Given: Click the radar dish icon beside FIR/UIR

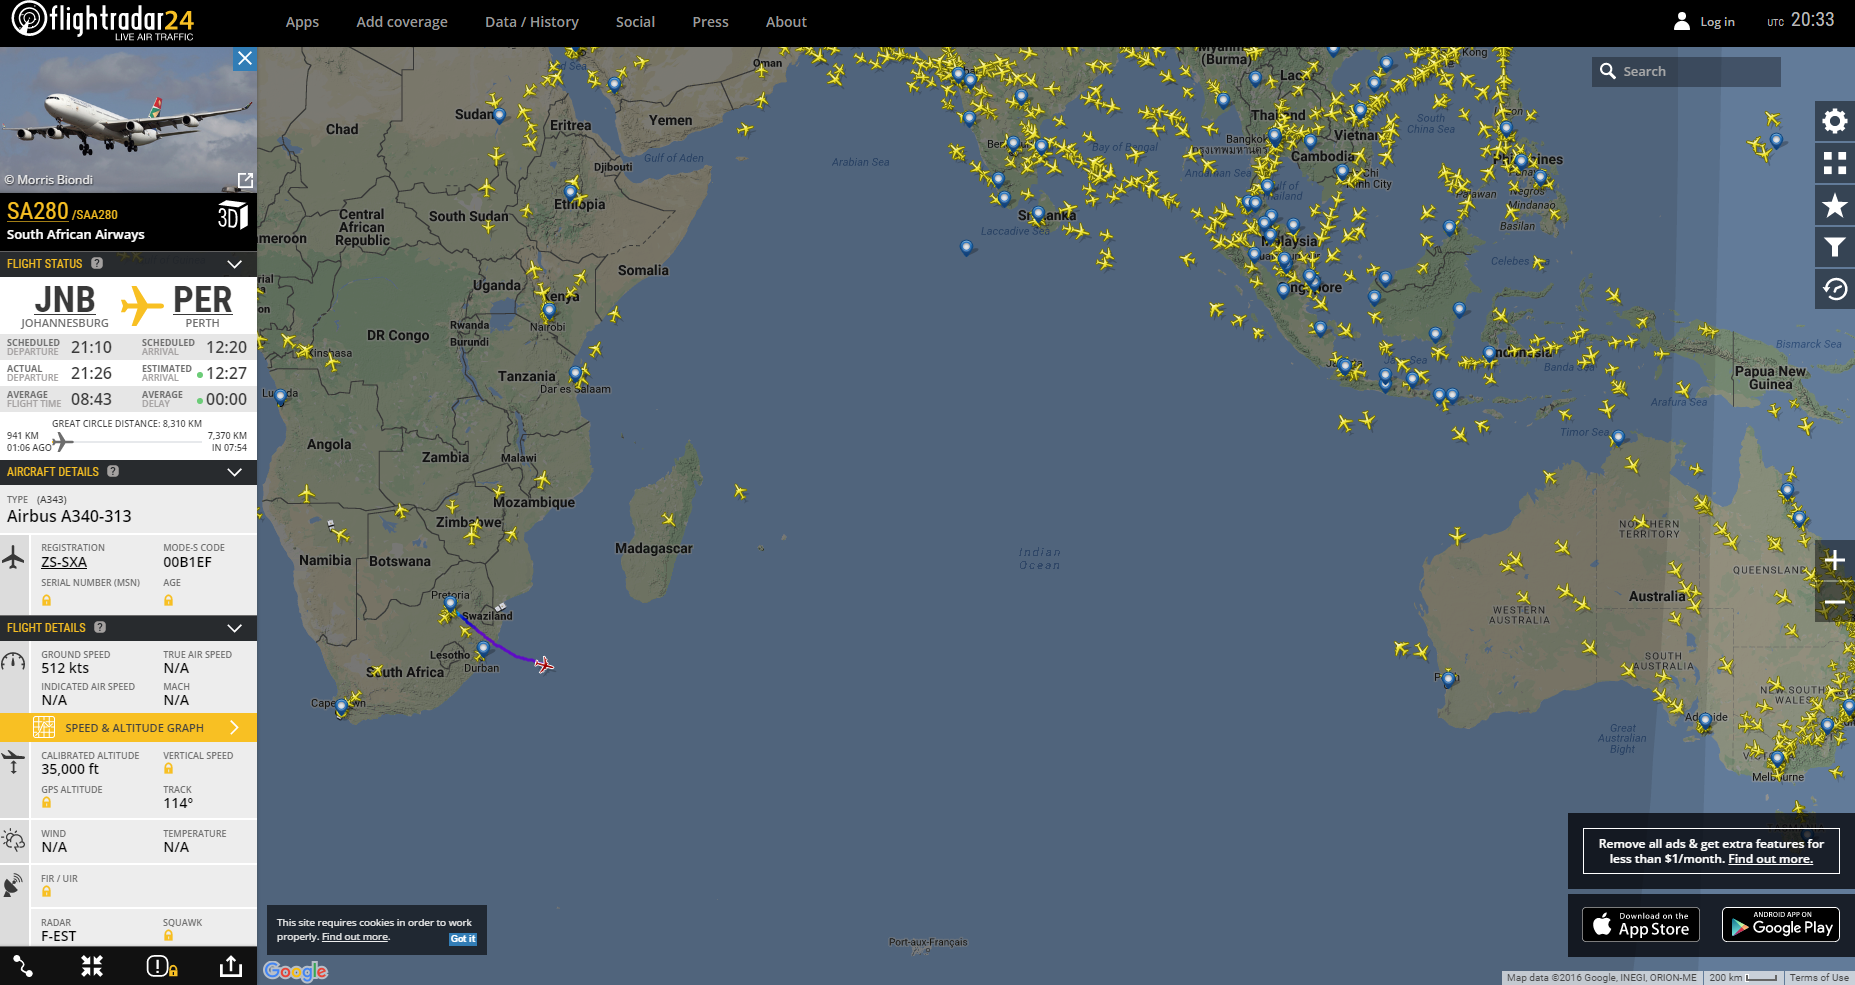Looking at the screenshot, I should point(14,885).
